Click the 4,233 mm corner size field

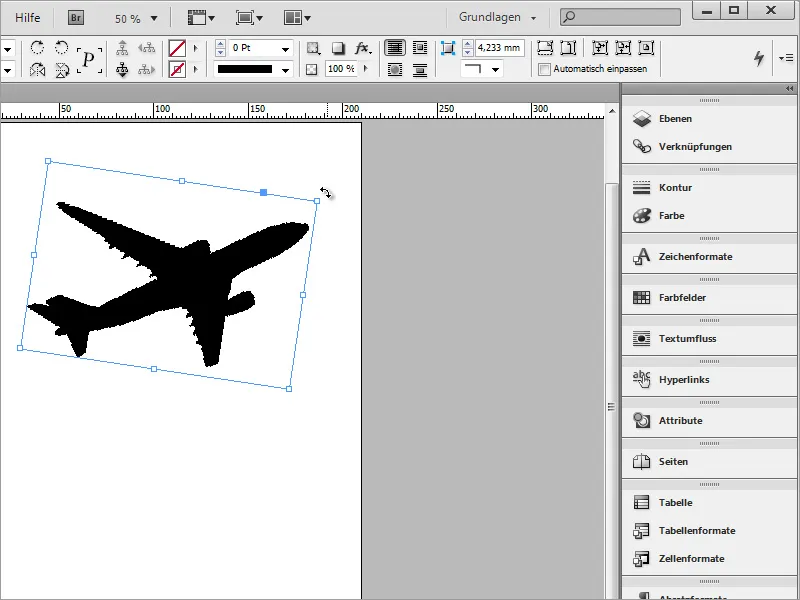tap(499, 48)
